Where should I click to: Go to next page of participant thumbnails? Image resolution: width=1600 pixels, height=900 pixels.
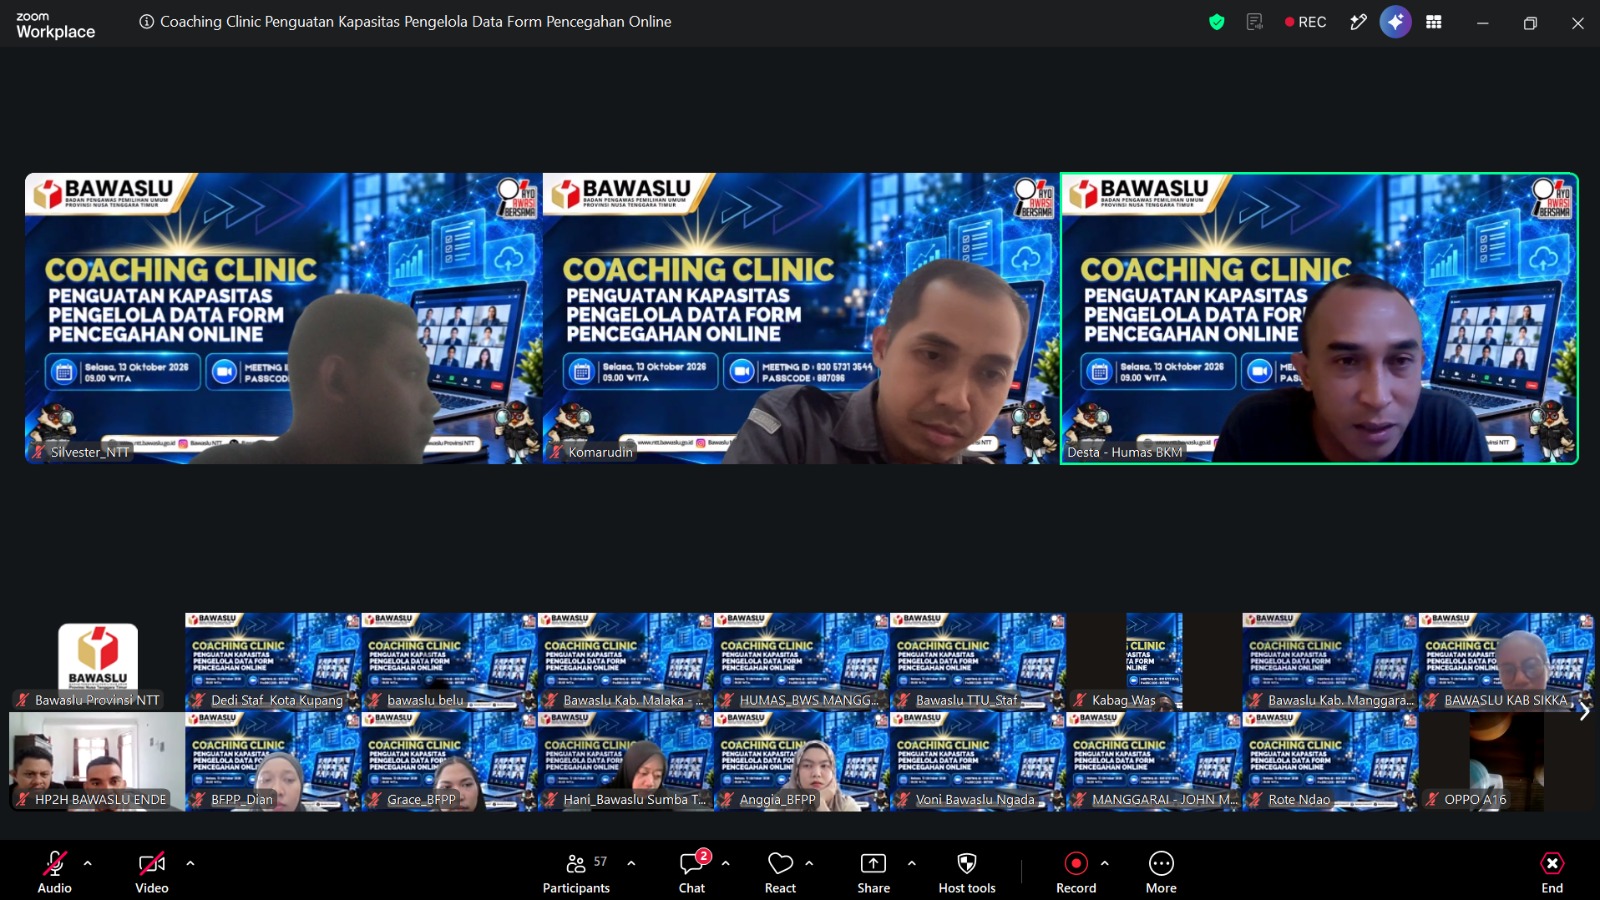[x=1584, y=712]
